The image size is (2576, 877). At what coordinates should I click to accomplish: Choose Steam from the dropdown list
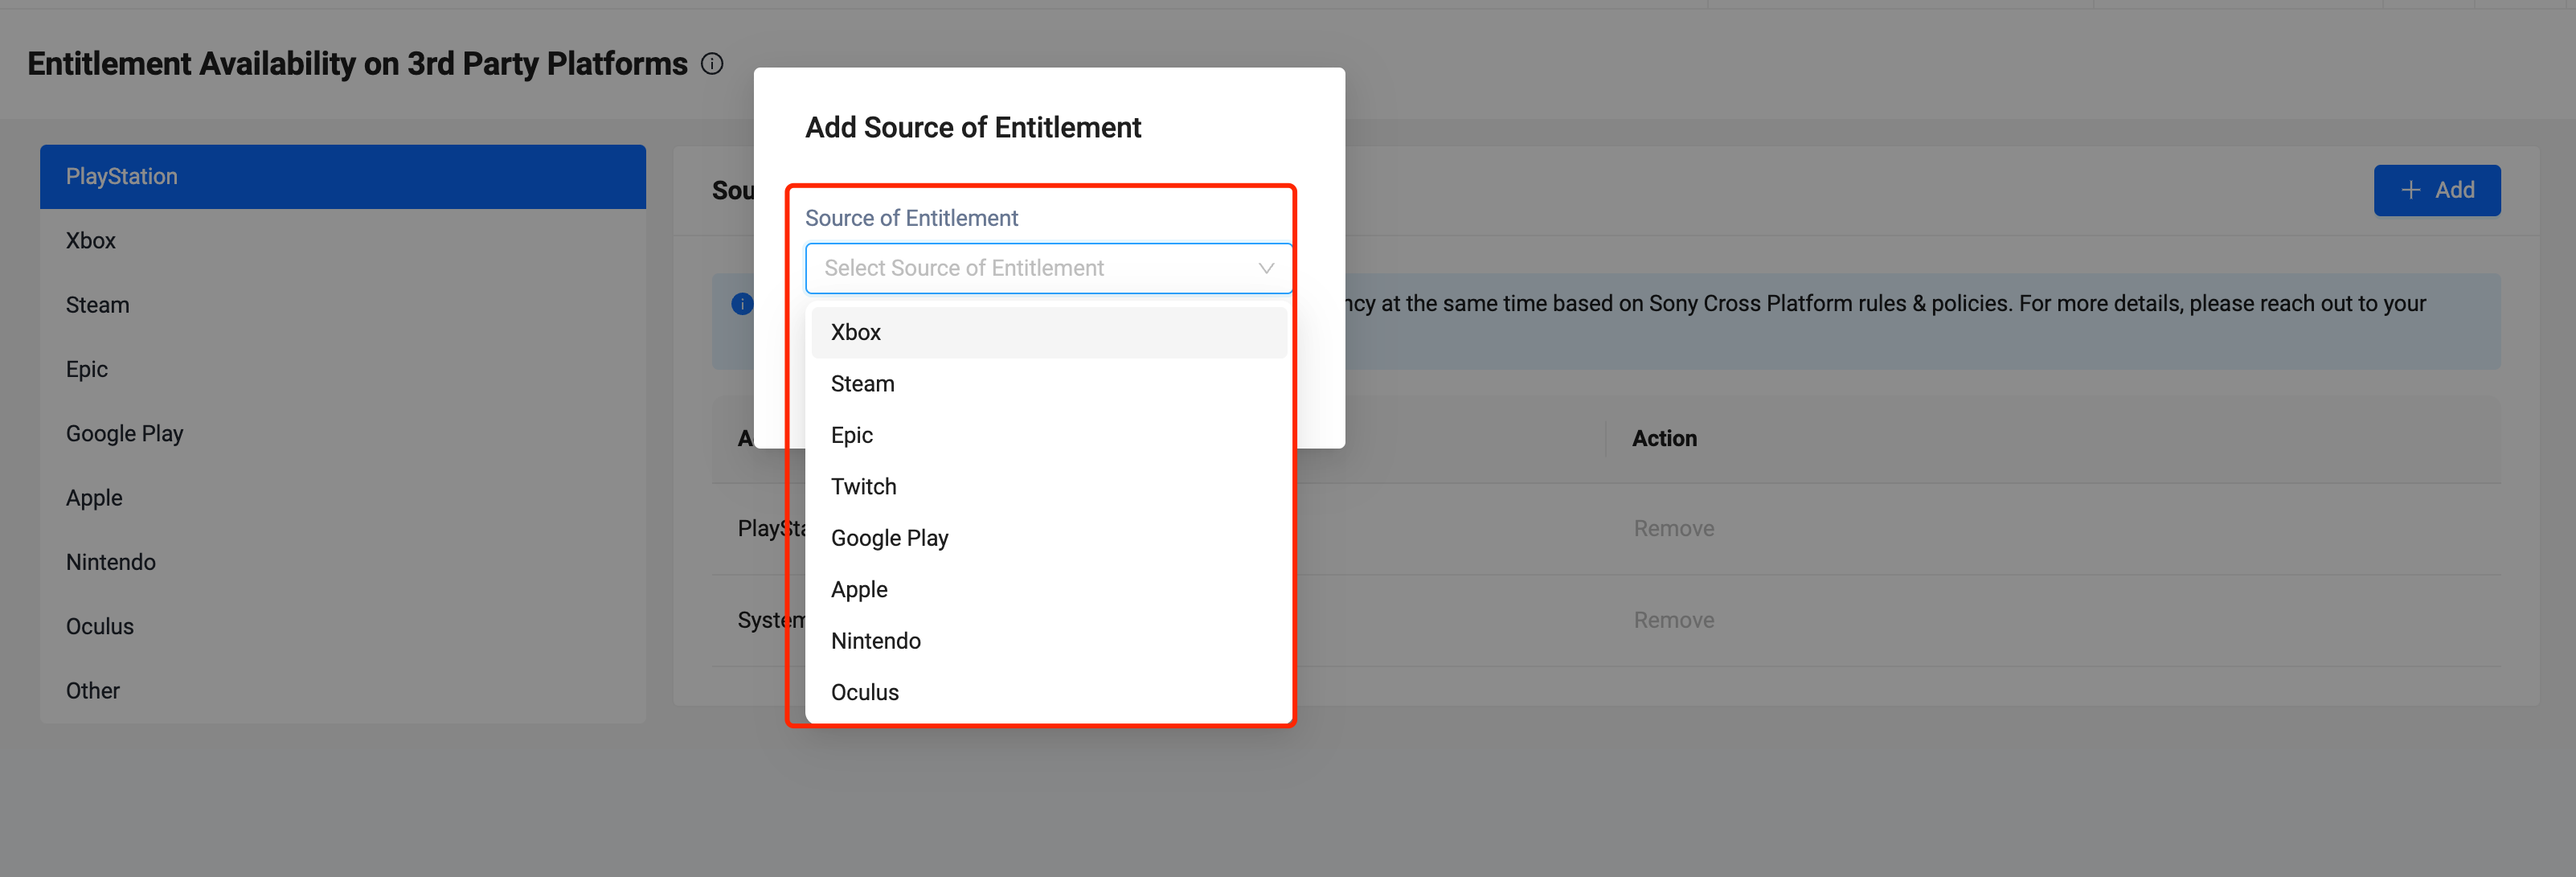tap(1049, 384)
